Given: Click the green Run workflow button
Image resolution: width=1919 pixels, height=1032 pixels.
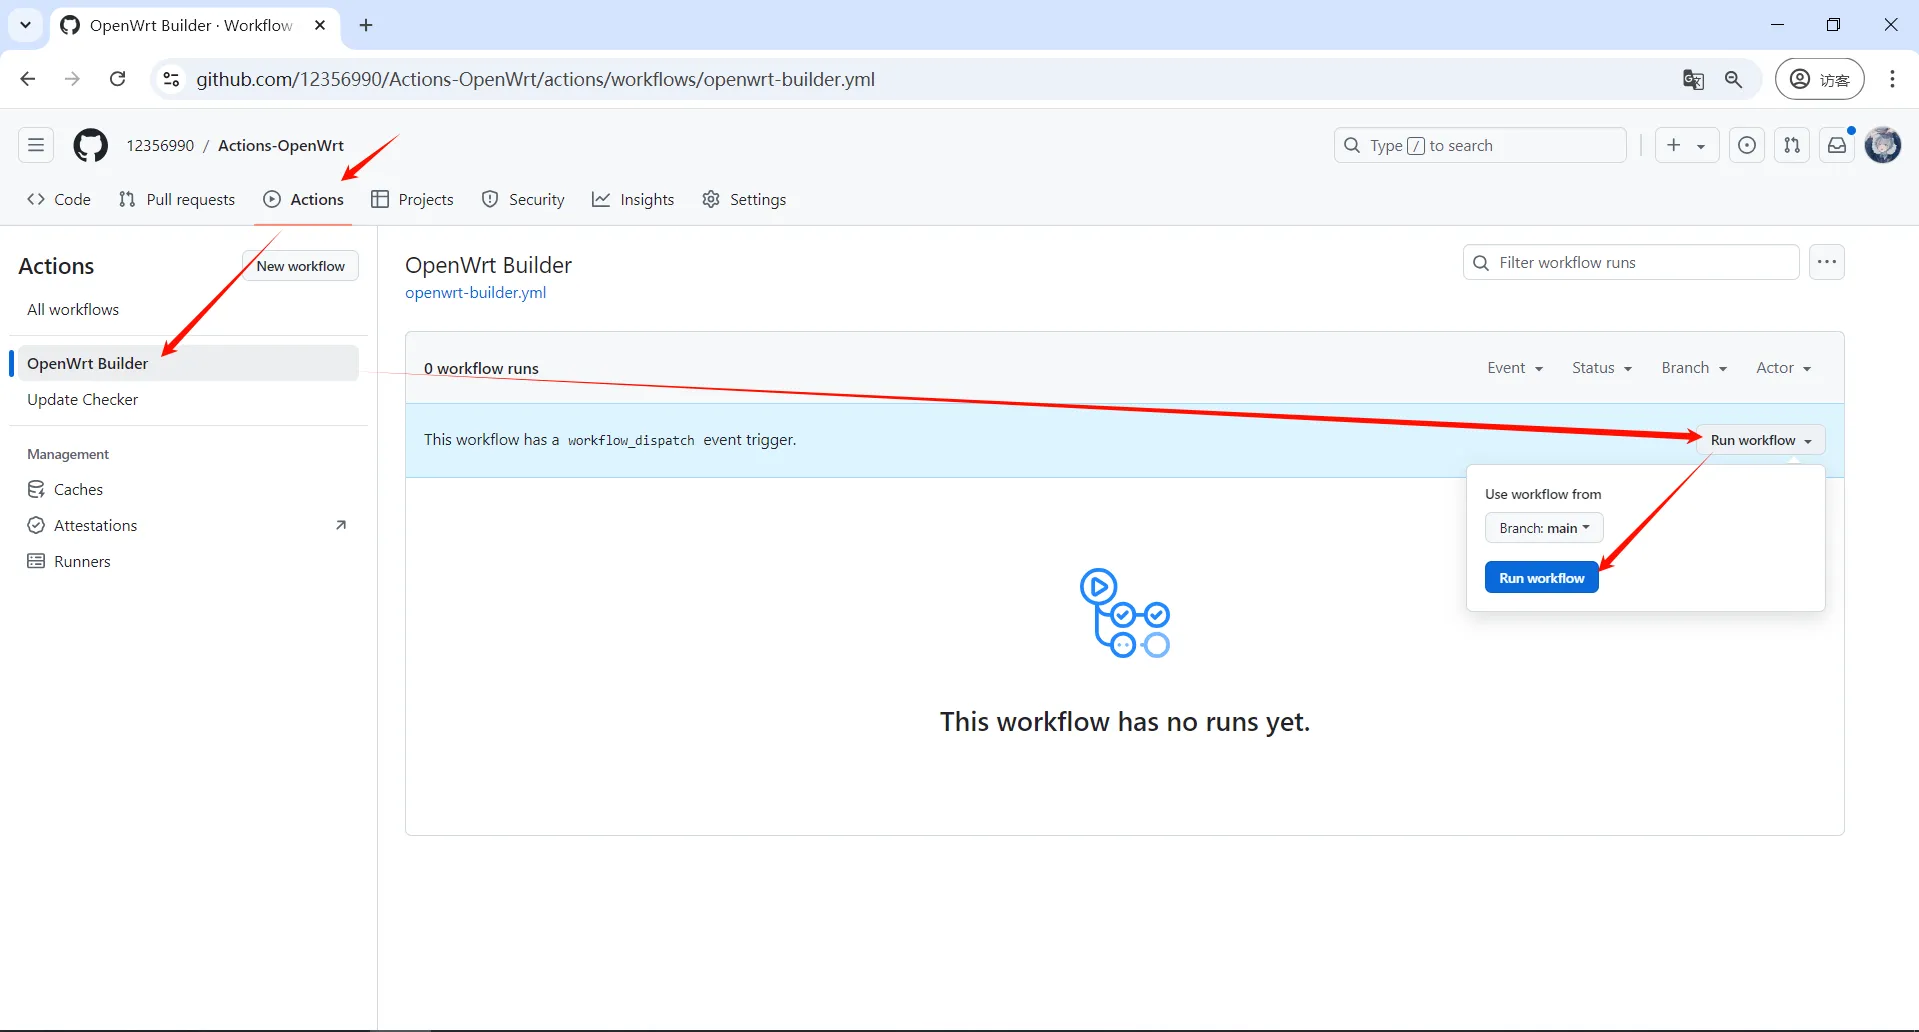Looking at the screenshot, I should point(1541,577).
